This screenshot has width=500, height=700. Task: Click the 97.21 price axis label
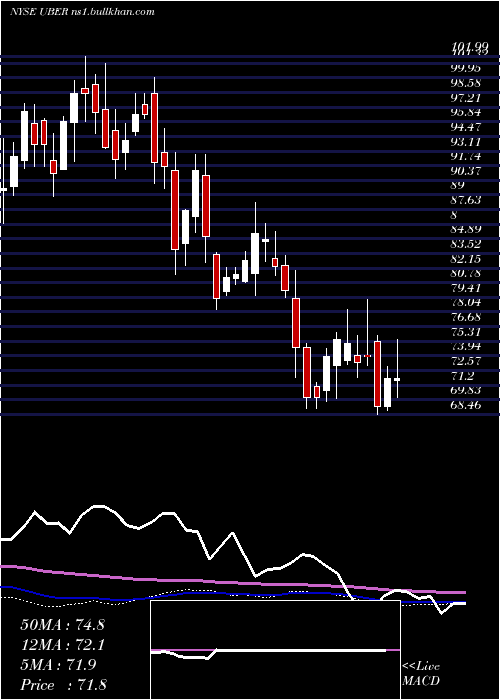coord(466,98)
